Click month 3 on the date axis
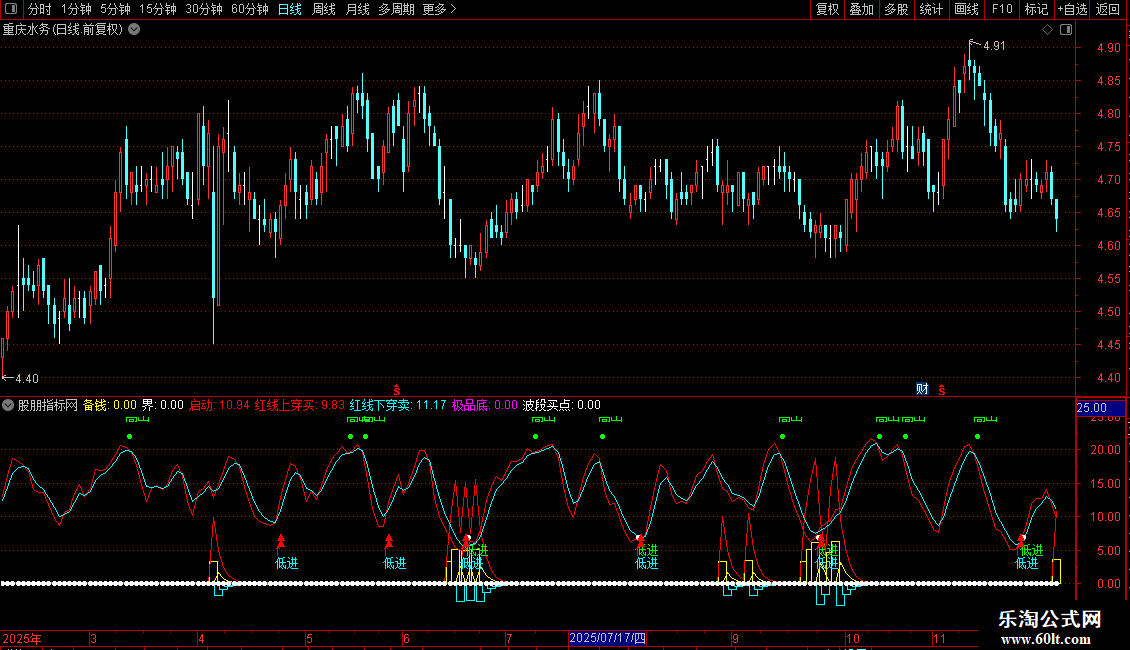1130x650 pixels. [x=93, y=638]
